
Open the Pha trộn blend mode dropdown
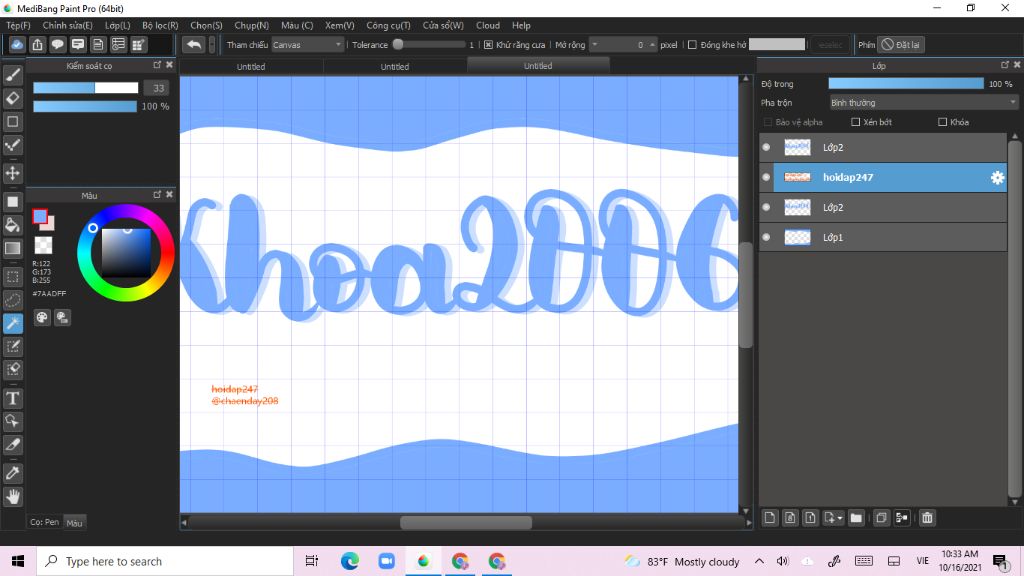(923, 103)
